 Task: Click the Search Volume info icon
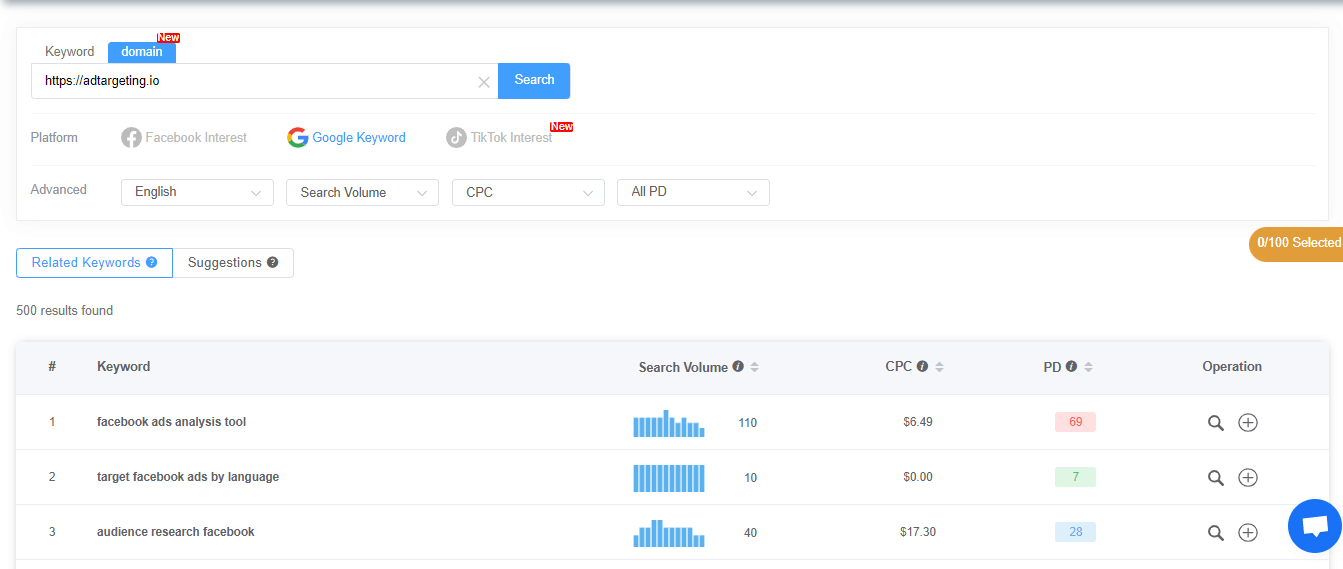coord(738,367)
